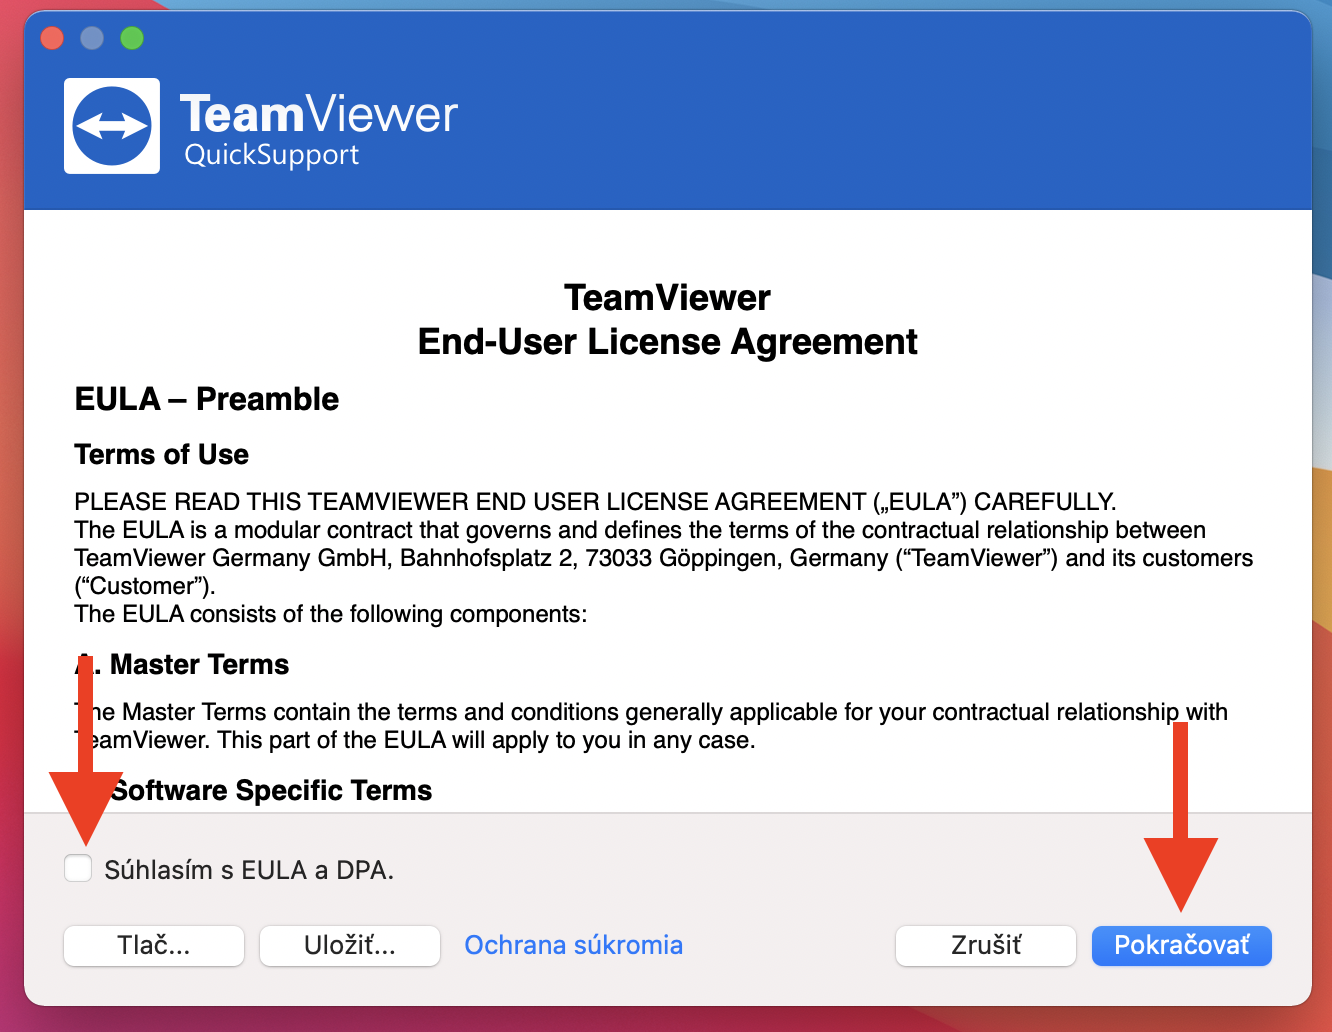Screen dimensions: 1332x1032
Task: Click the Master Terms section heading
Action: [x=199, y=664]
